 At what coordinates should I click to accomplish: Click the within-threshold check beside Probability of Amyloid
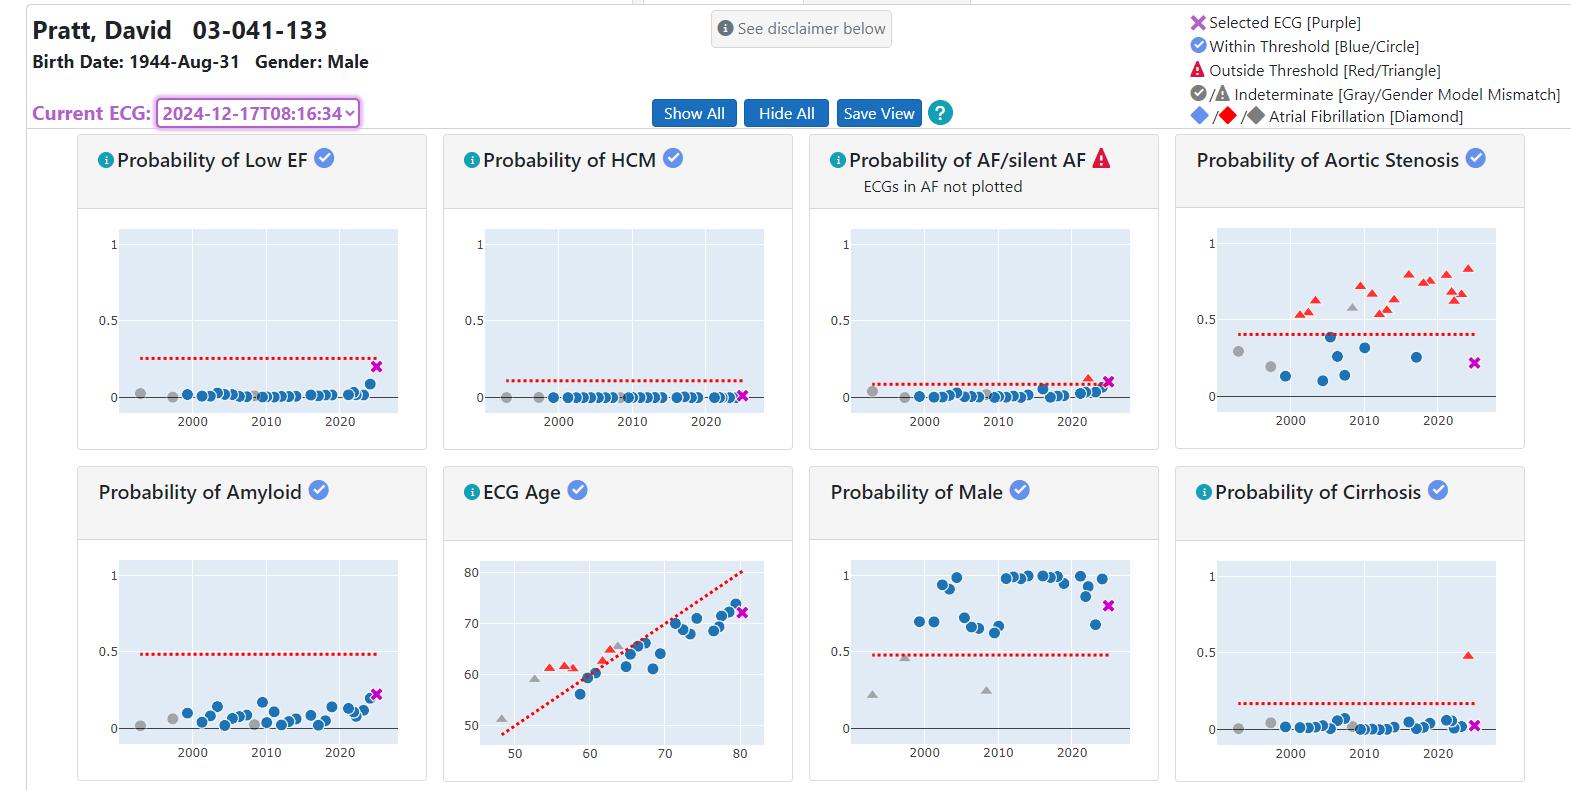(x=319, y=490)
